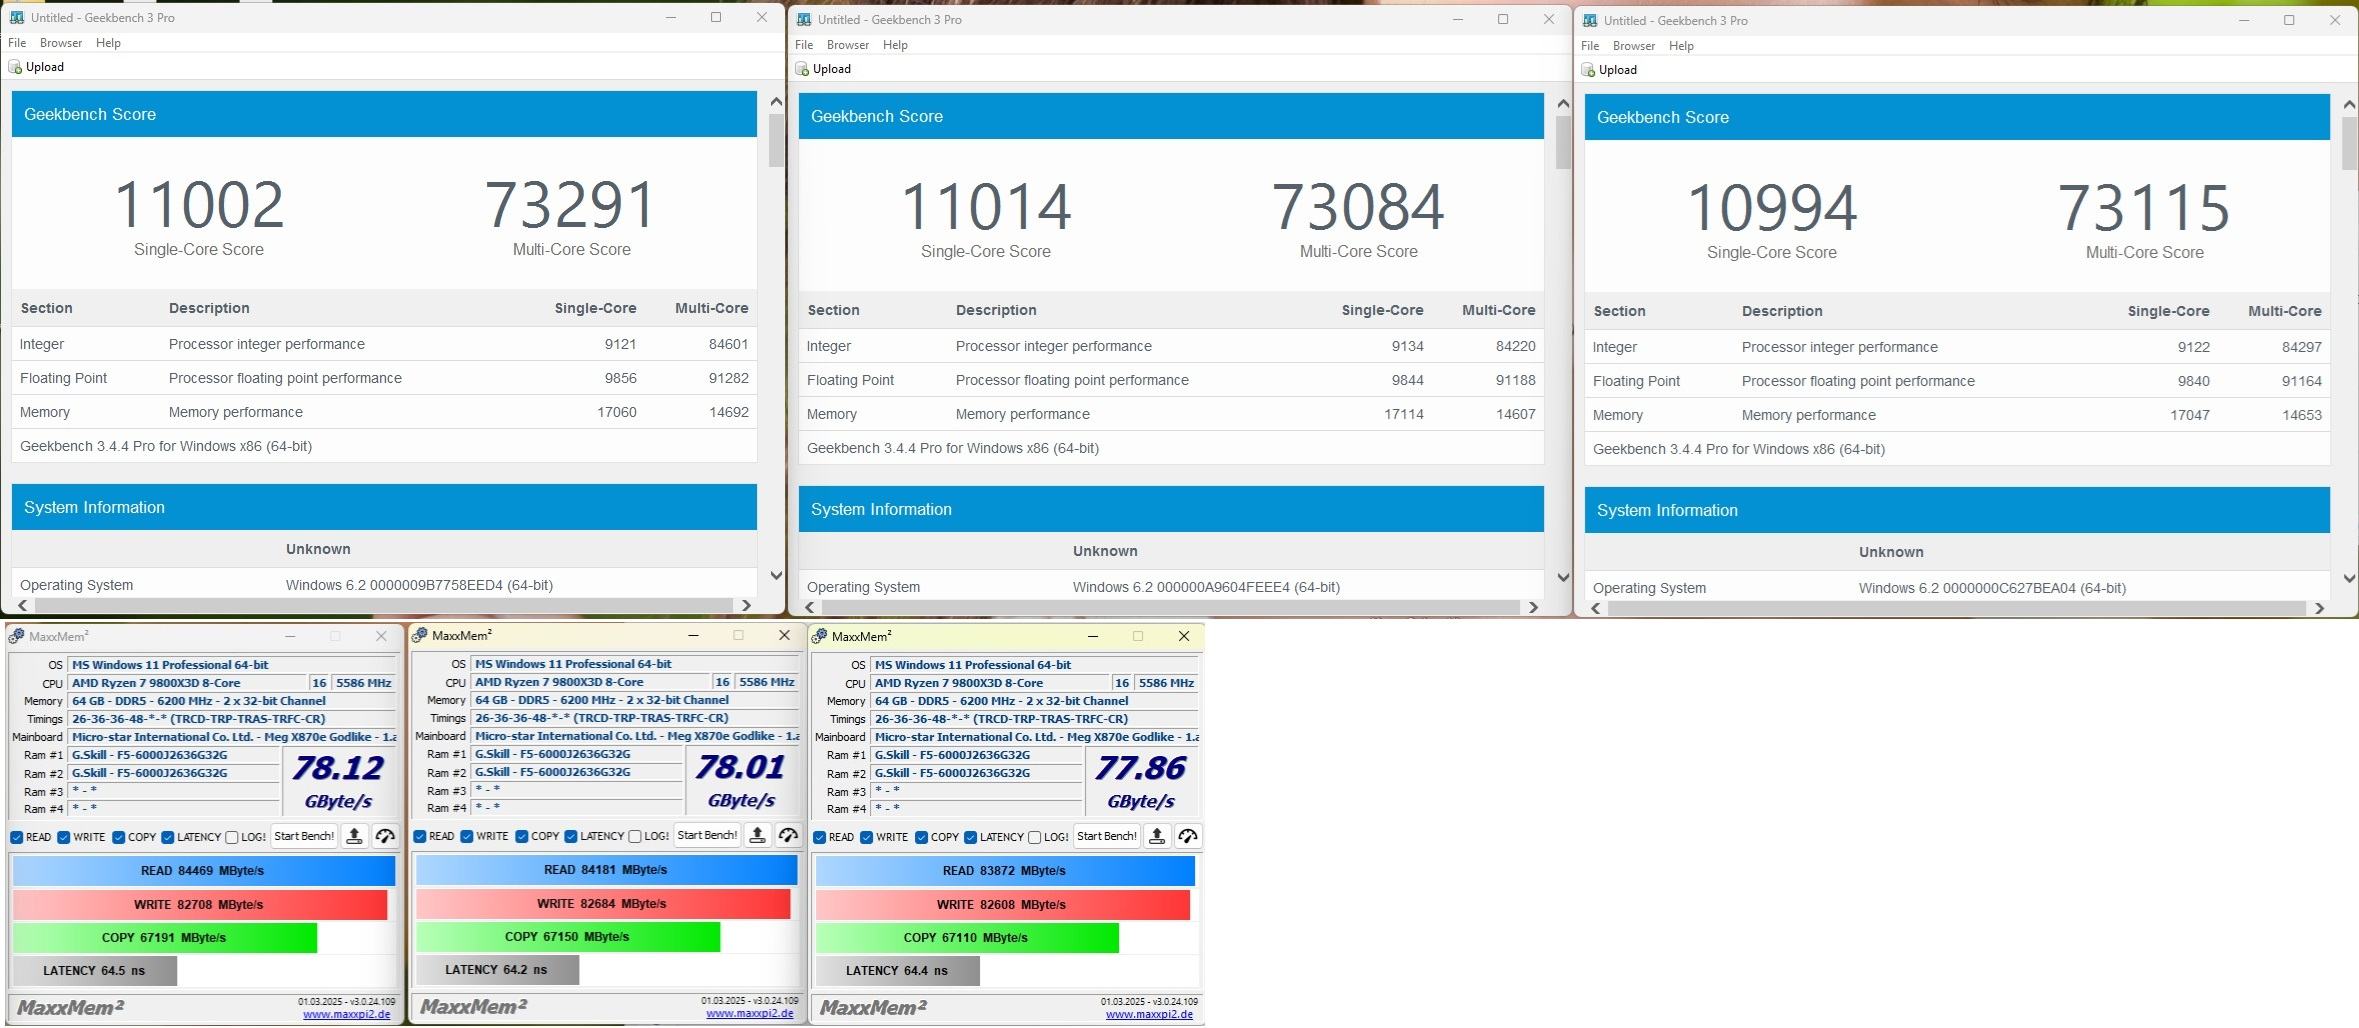
Task: Click Start Bench! in the 77.86 GByte/s MaxxMem window
Action: 1107,836
